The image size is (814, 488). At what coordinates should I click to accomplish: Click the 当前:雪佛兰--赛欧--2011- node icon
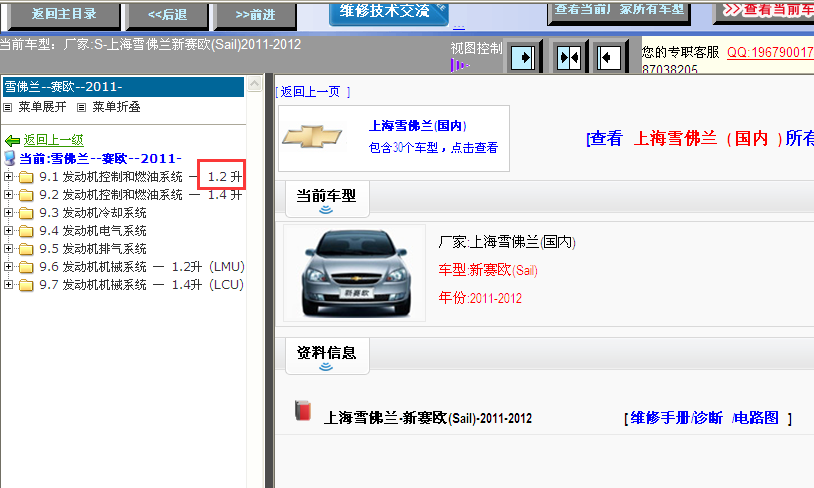(x=10, y=158)
